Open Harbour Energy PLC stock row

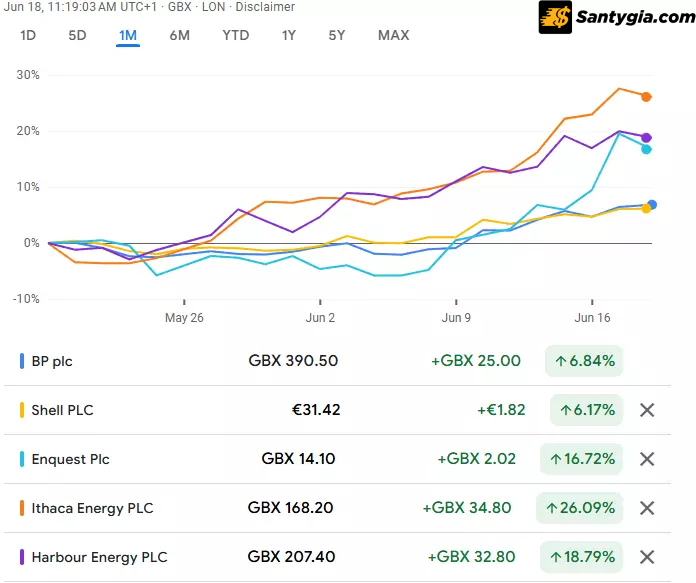[337, 557]
